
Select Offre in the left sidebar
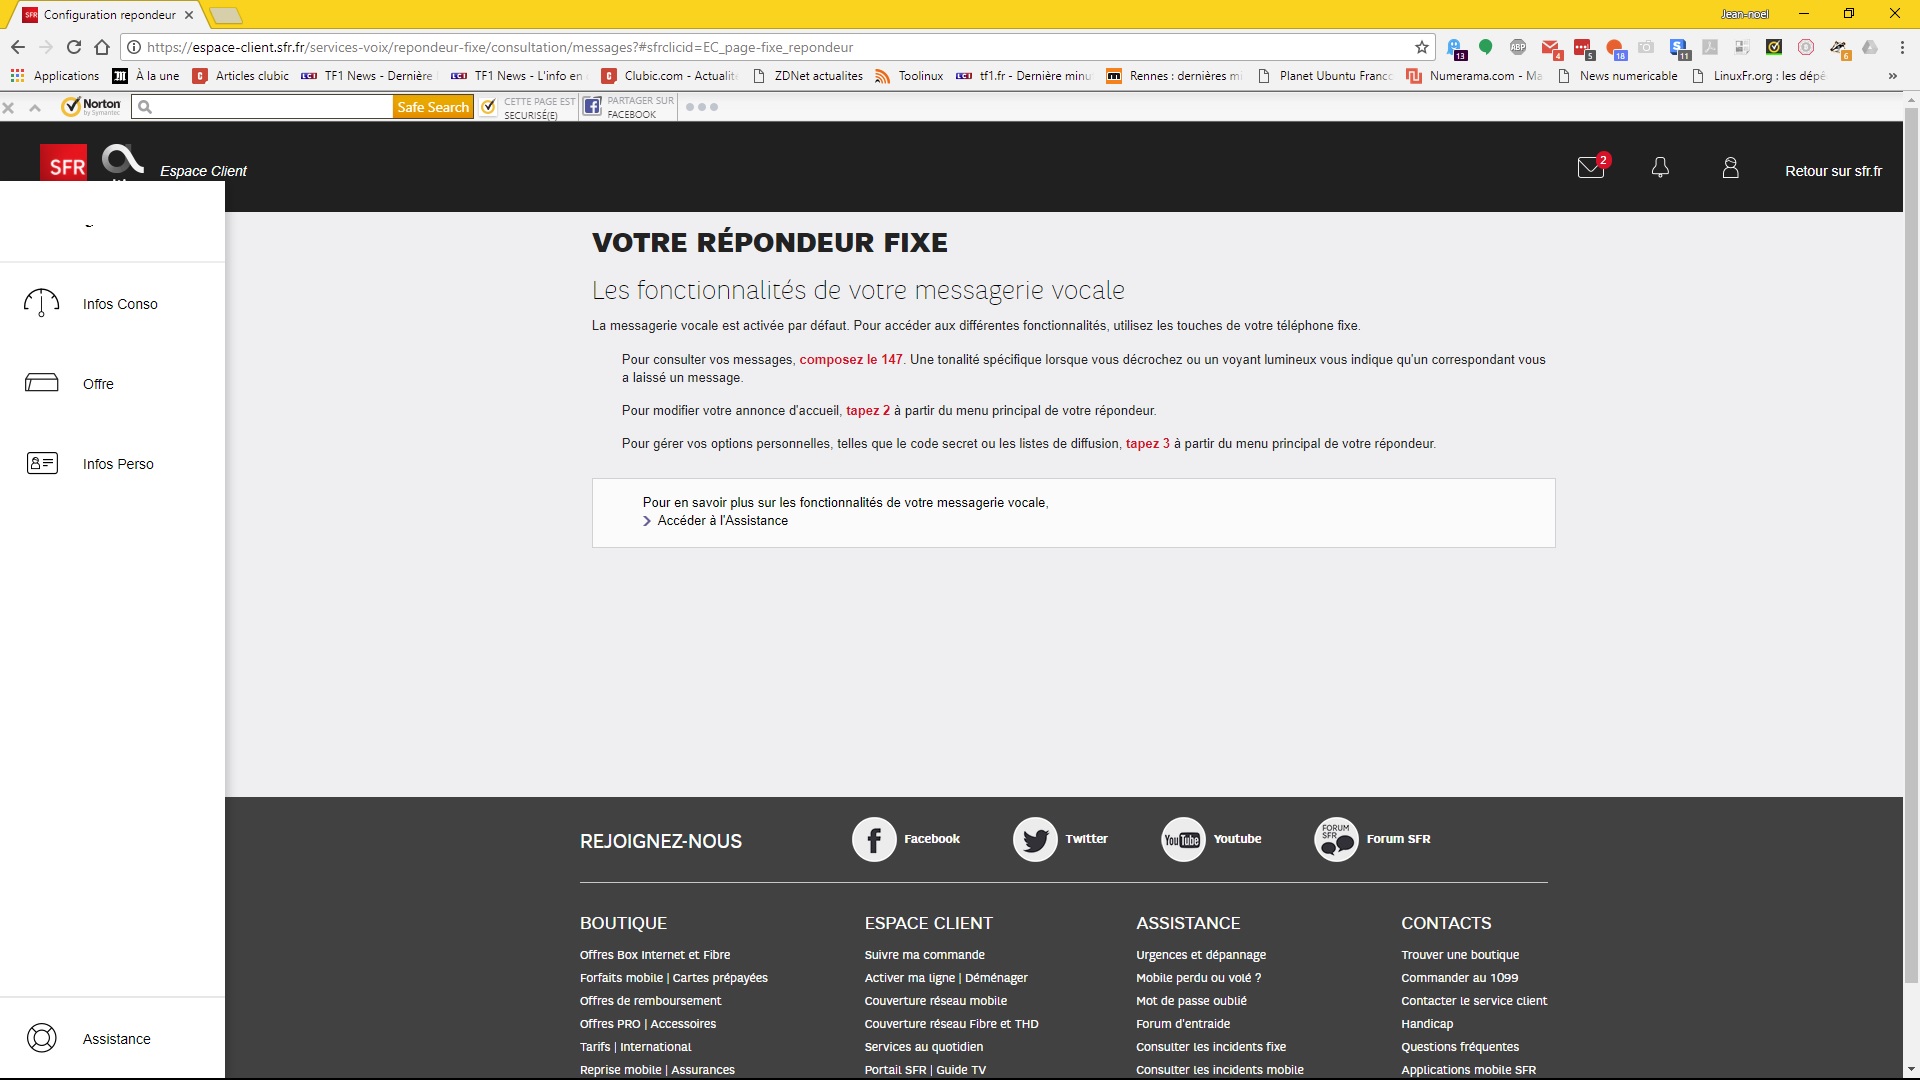pos(98,384)
